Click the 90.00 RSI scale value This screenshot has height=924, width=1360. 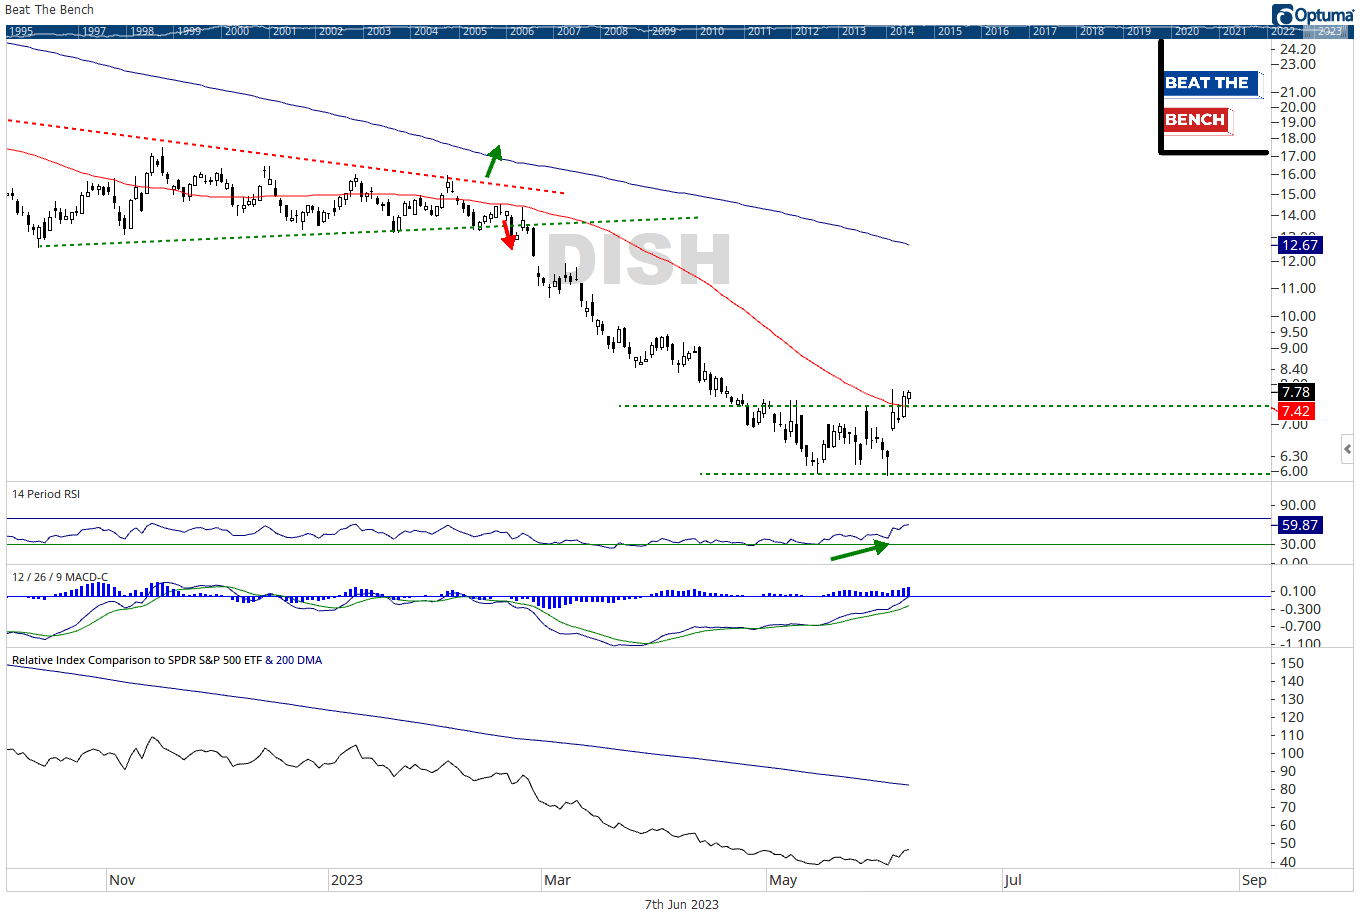(x=1298, y=505)
